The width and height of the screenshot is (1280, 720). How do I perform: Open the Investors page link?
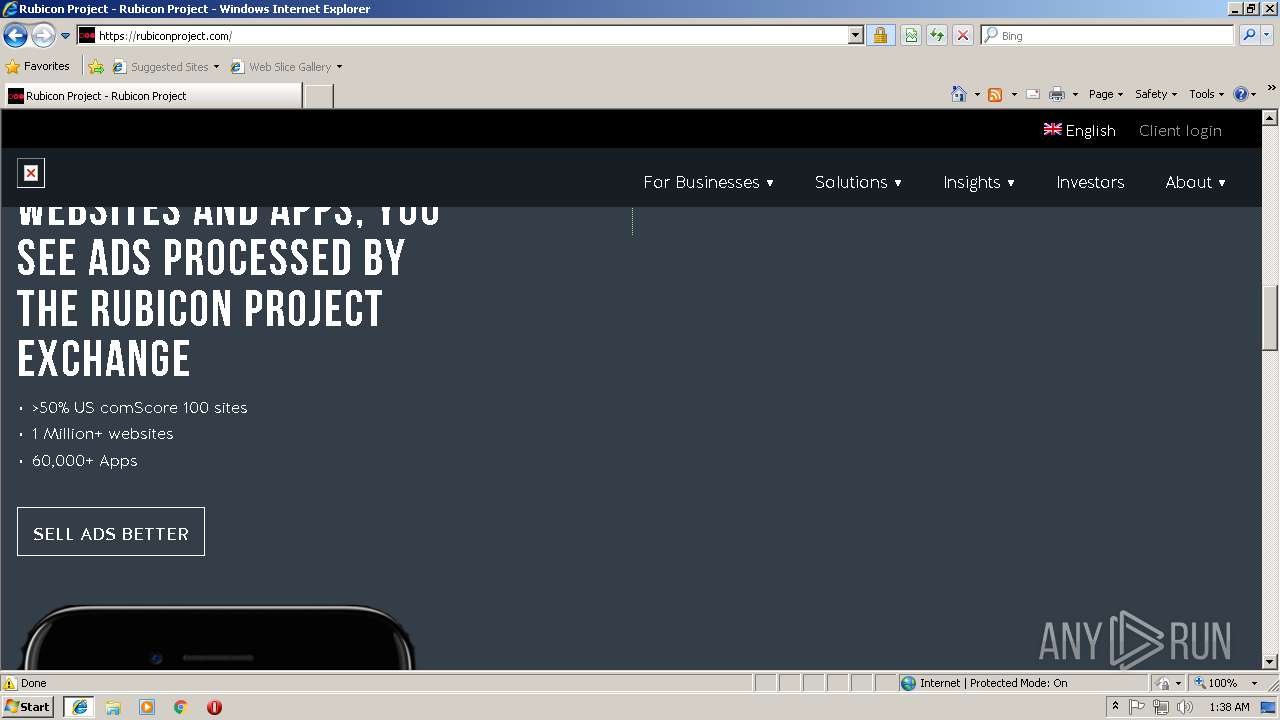click(1090, 182)
